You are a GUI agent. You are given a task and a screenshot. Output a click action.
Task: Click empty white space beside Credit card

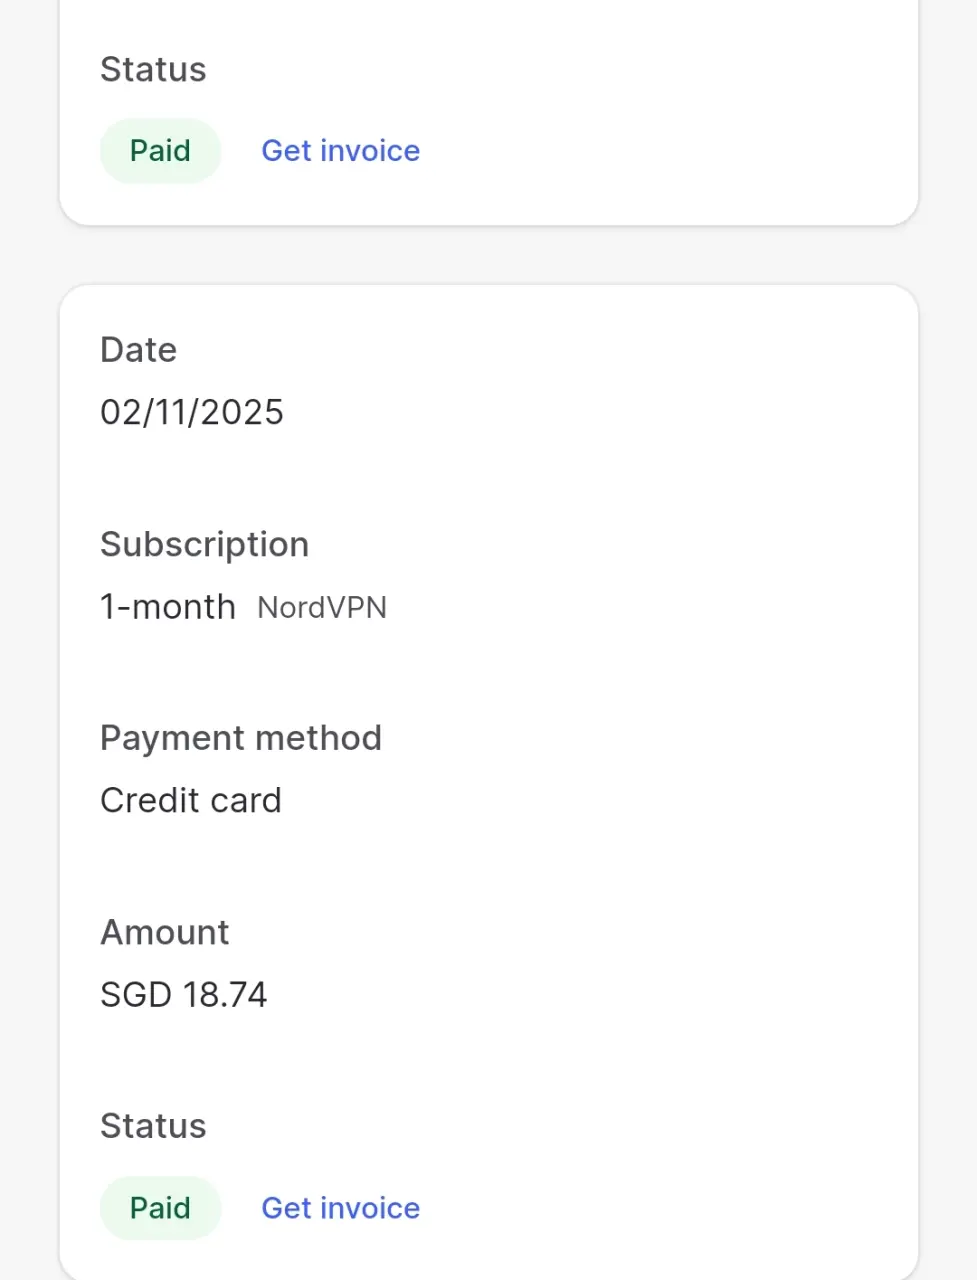point(600,800)
